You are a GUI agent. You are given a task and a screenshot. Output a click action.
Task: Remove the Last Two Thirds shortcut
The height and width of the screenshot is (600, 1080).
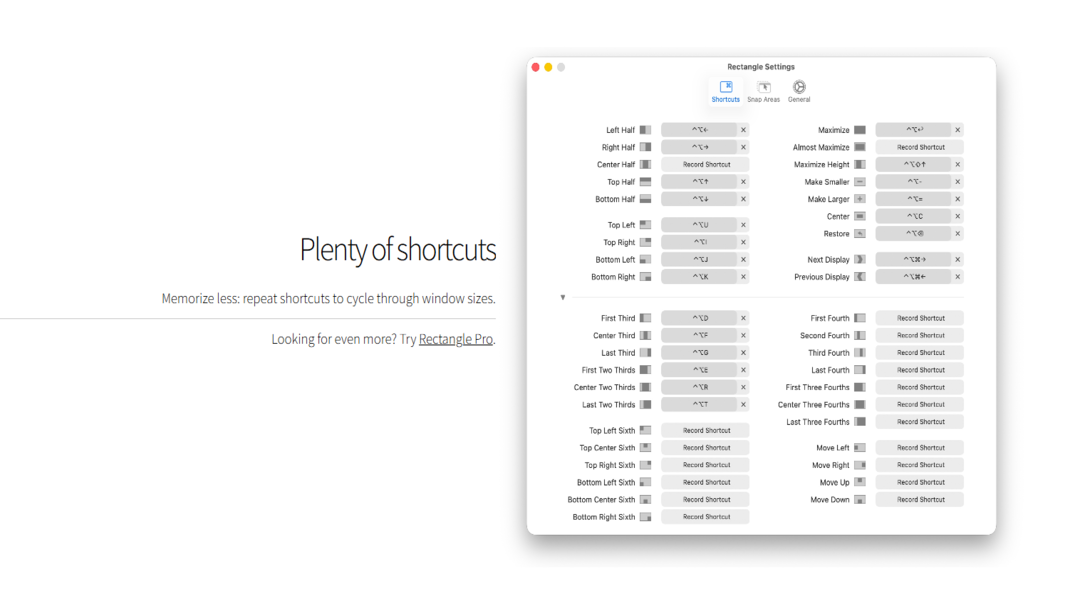coord(743,405)
